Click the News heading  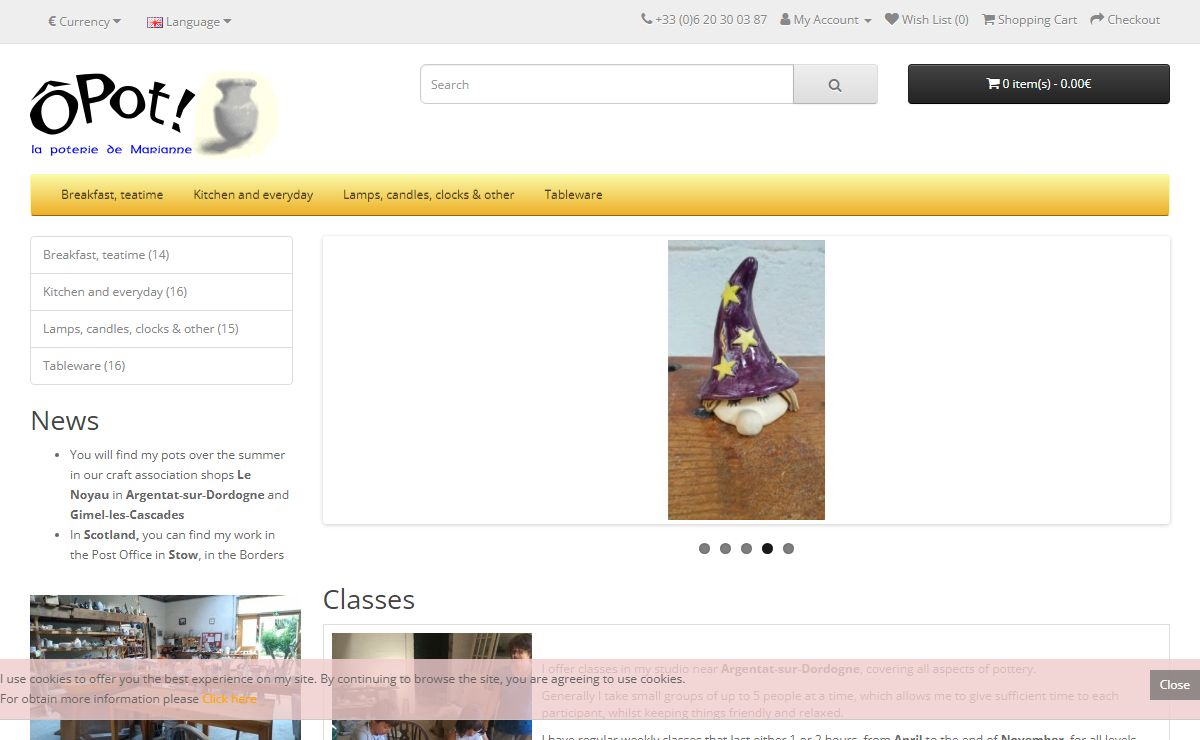65,420
